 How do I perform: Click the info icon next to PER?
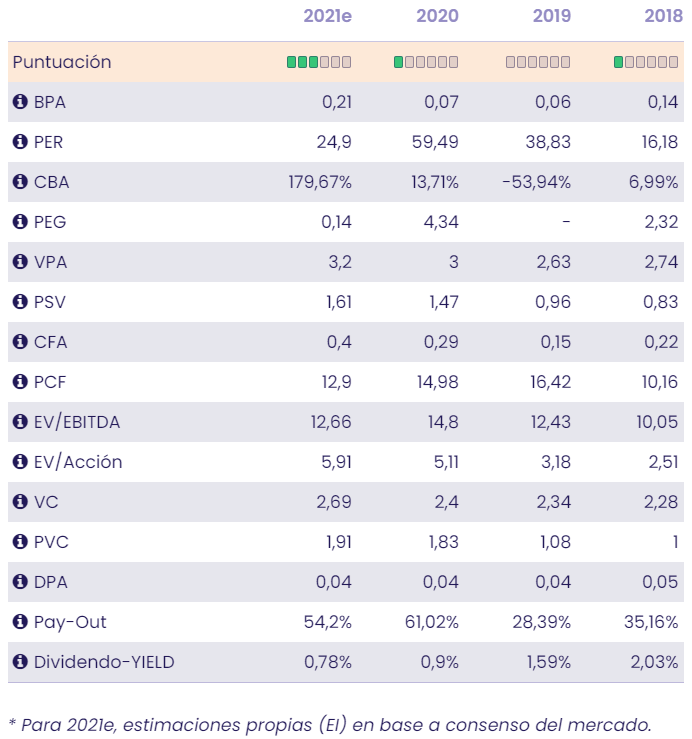[x=20, y=142]
